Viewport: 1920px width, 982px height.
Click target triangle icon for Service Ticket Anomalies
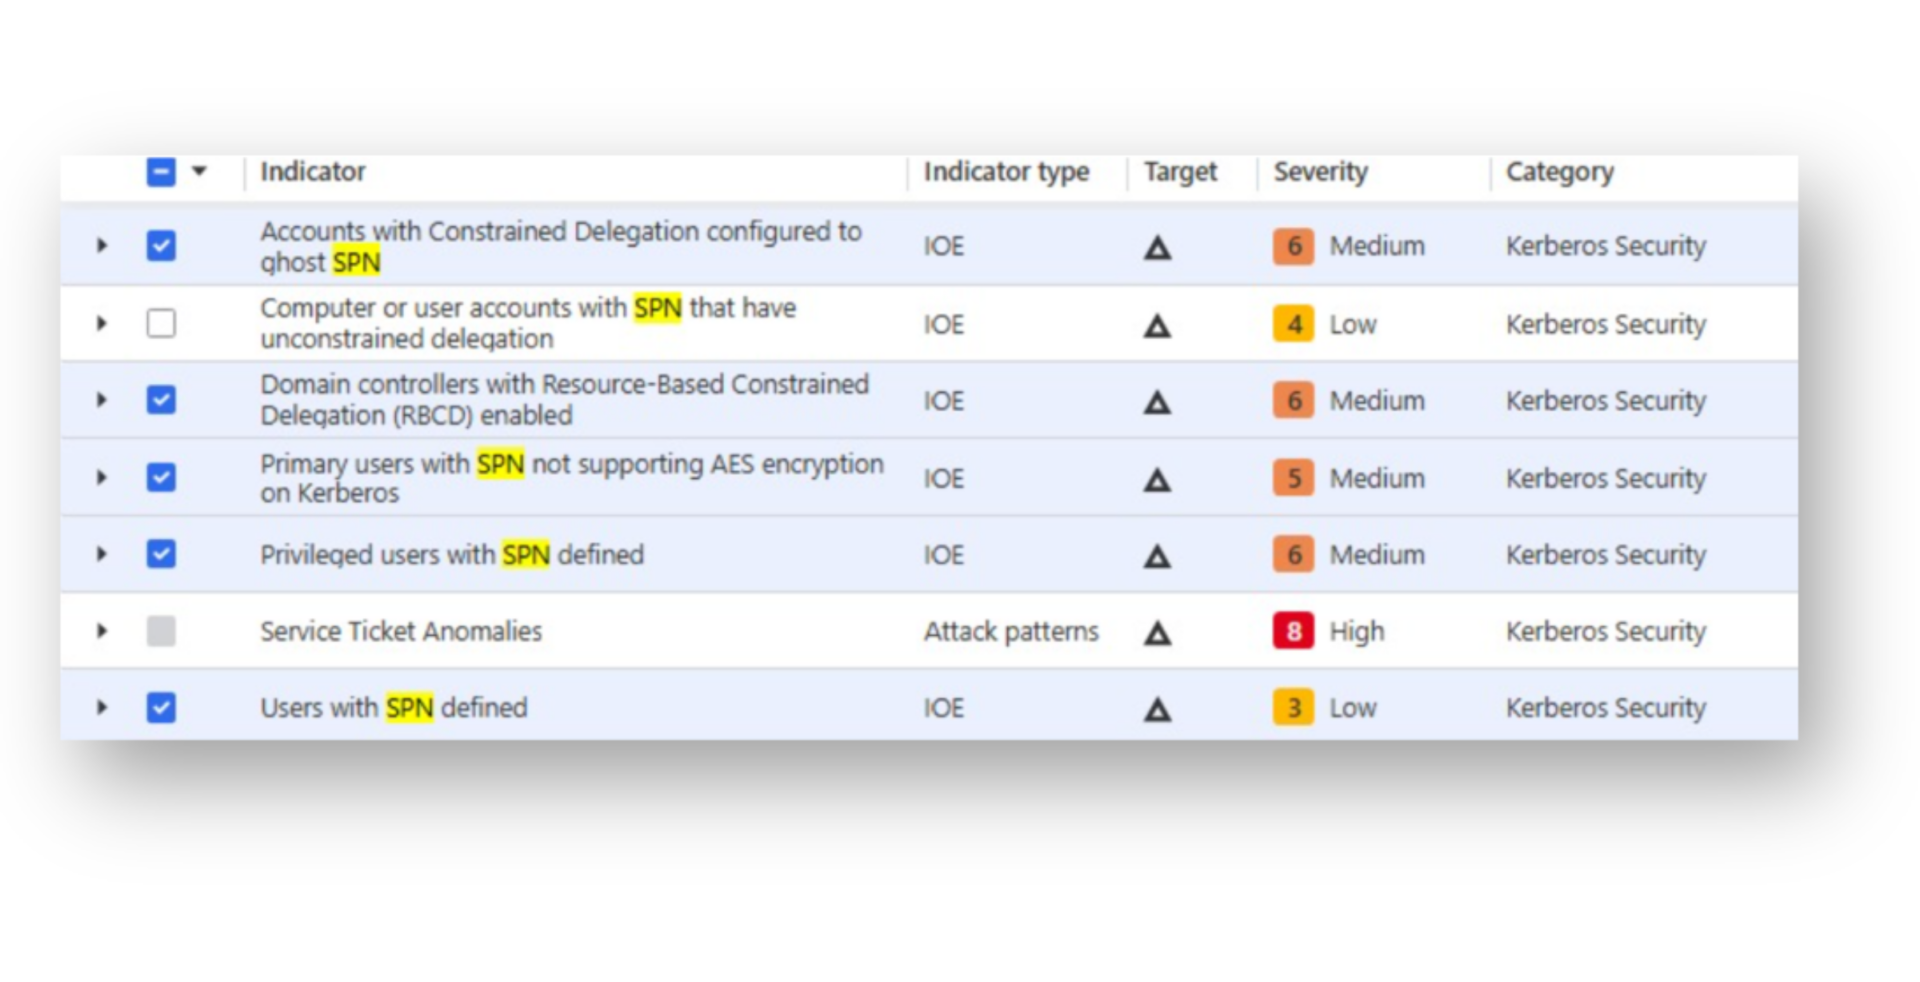1157,632
